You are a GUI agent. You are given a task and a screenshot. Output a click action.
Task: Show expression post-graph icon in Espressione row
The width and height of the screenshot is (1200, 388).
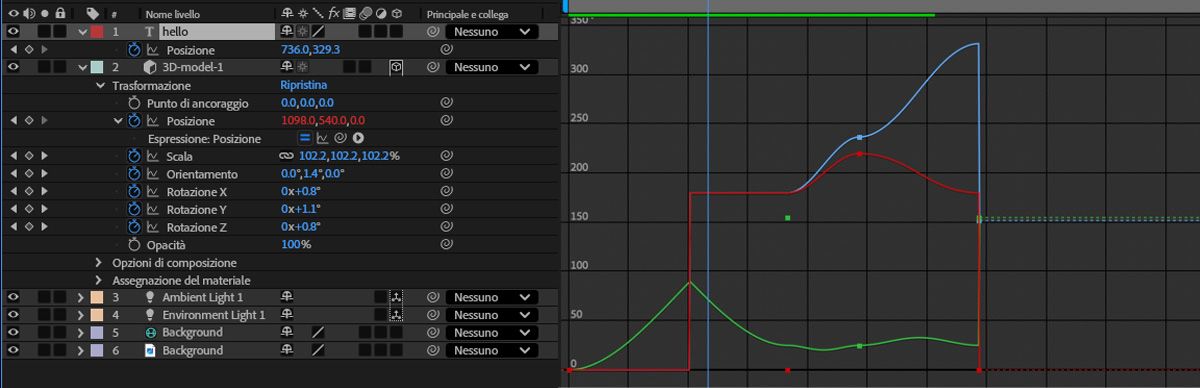click(323, 138)
